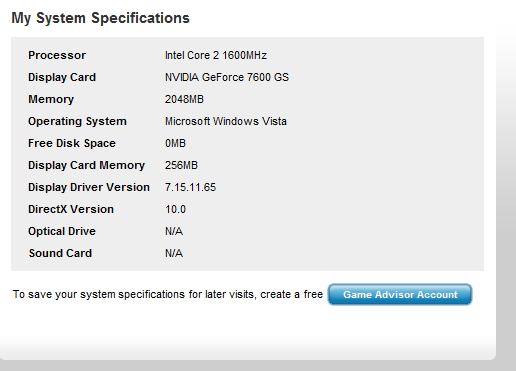516x371 pixels.
Task: Select the 'Operating System' label
Action: [77, 121]
